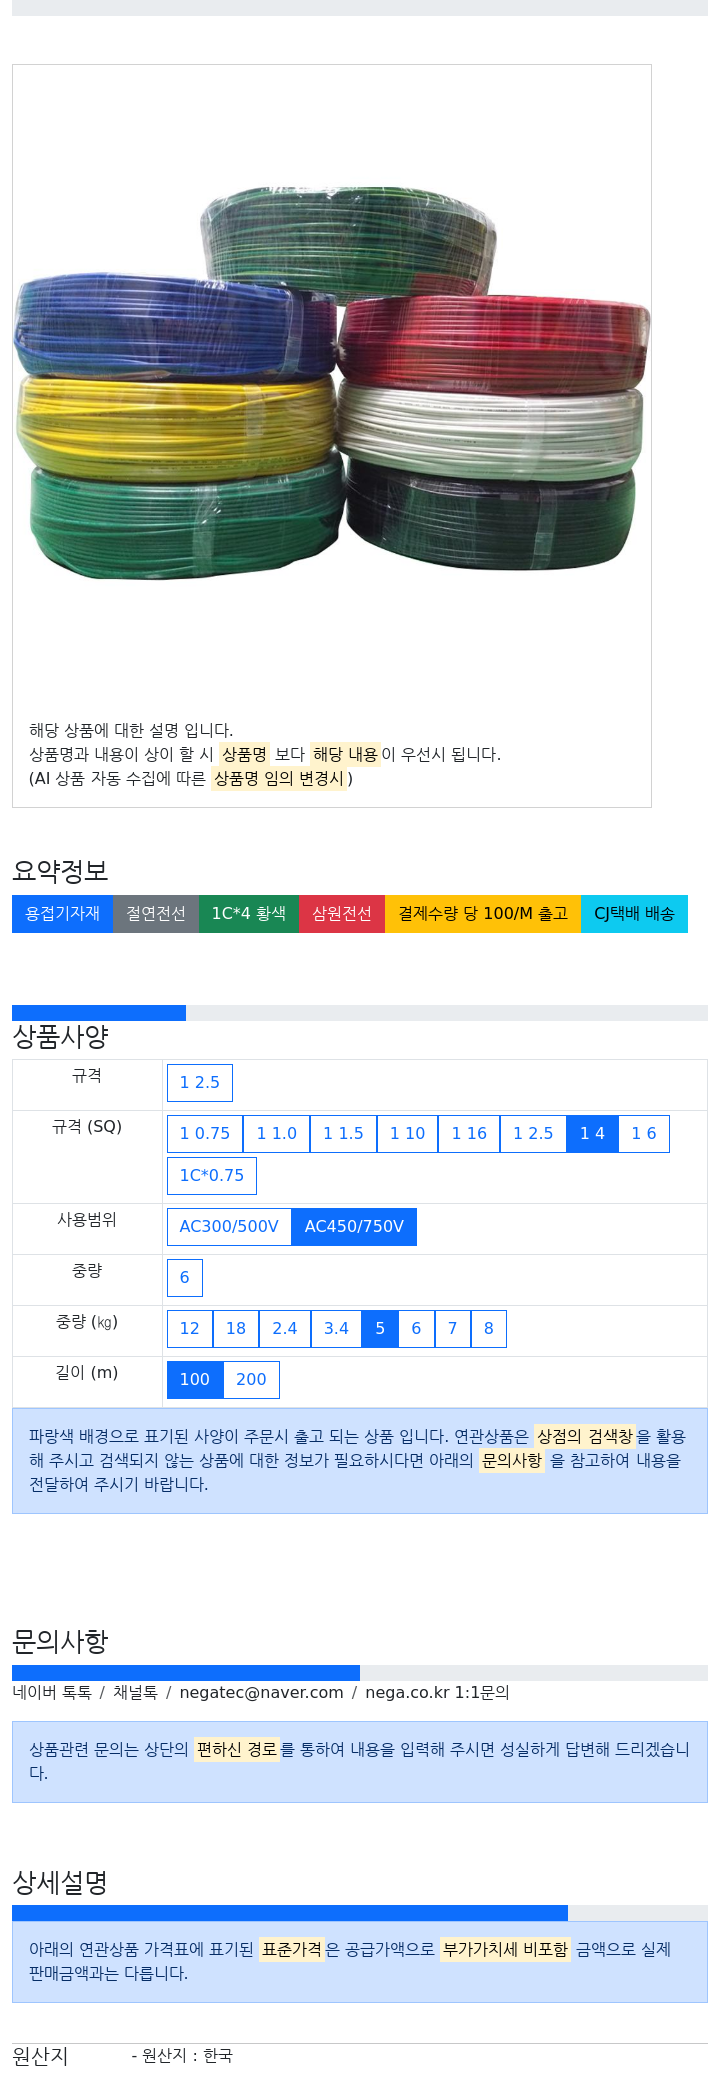Choose the 1 0.75 SQ spec option
720x2076 pixels.
(x=205, y=1134)
